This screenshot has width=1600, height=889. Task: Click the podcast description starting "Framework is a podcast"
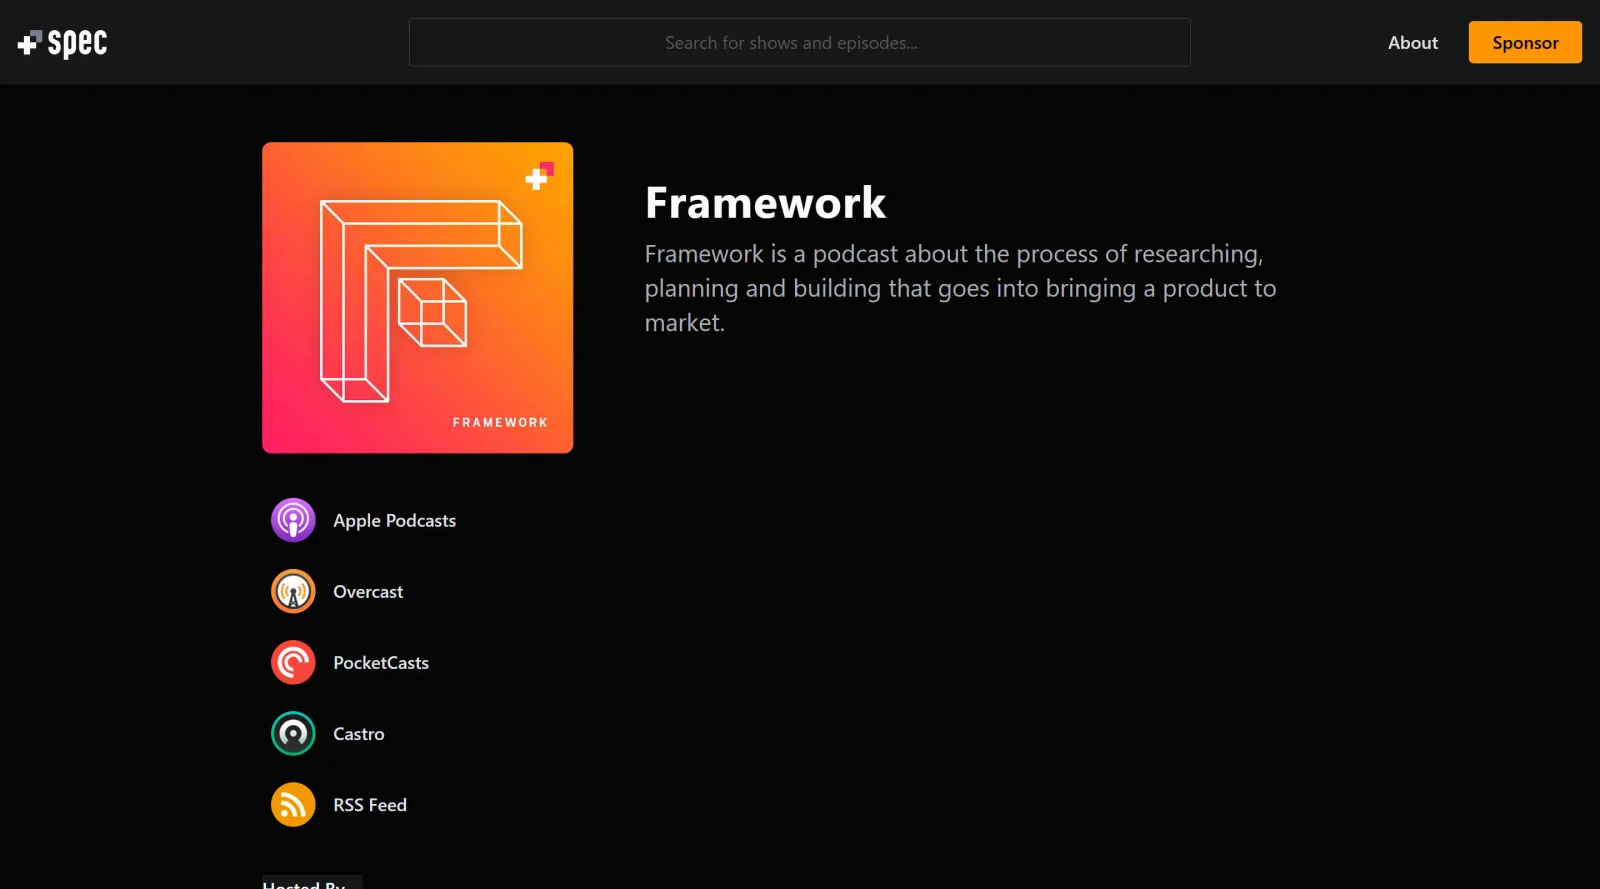(x=960, y=288)
